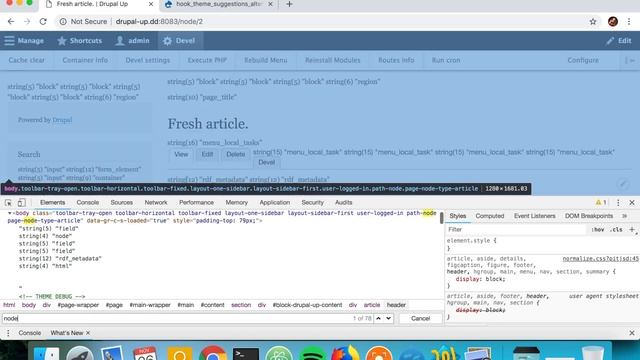Add a new style rule with plus icon
Screen dimensions: 640x360
[x=632, y=230]
